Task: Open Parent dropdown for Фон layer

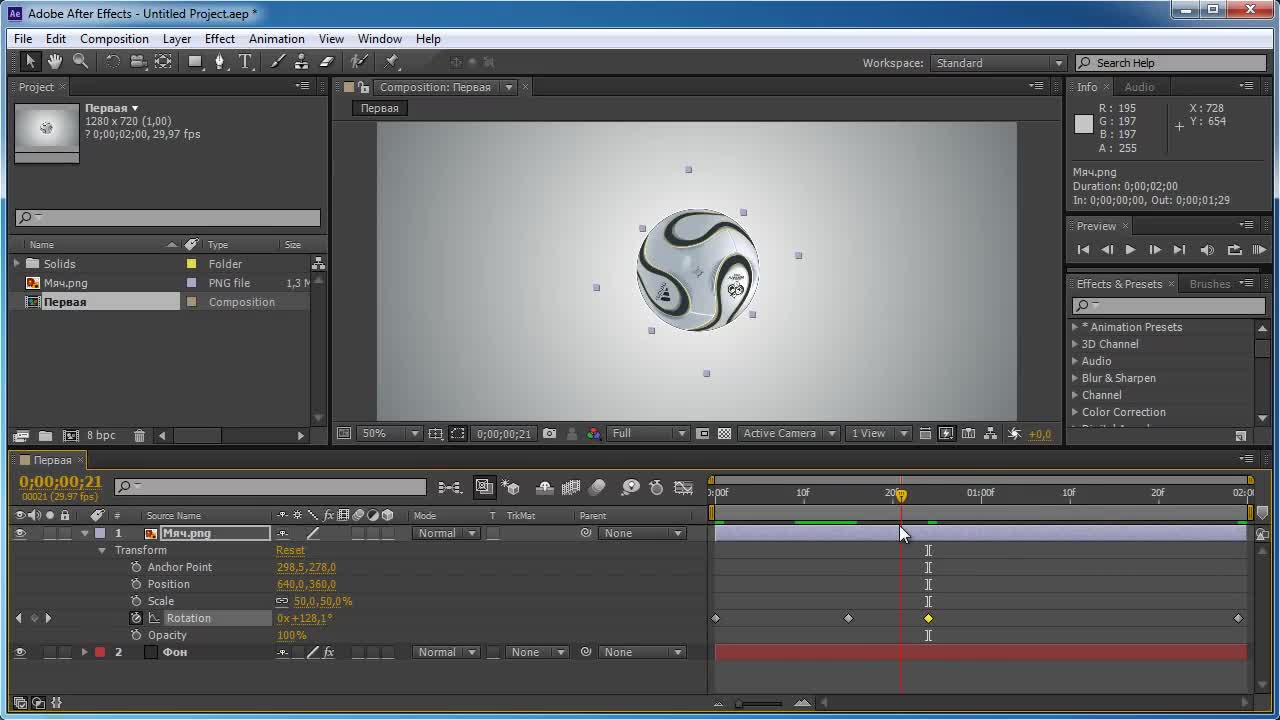Action: 643,652
